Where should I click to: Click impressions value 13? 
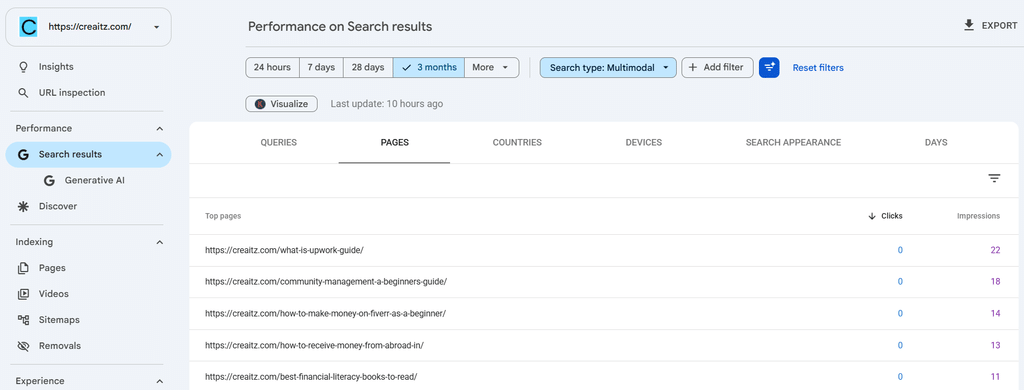tap(995, 346)
